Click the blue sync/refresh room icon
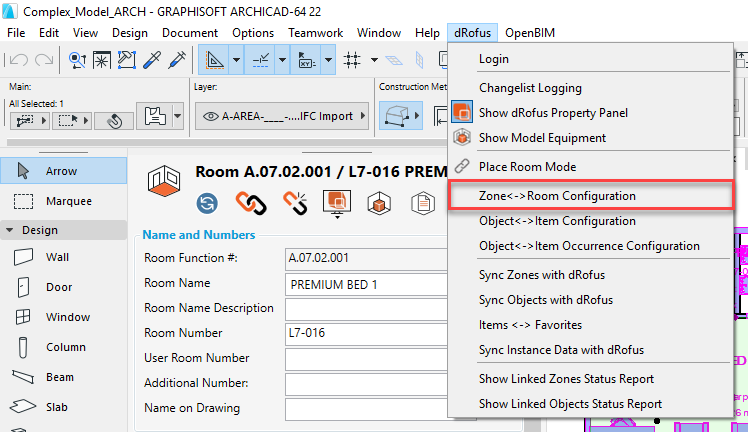 tap(208, 204)
